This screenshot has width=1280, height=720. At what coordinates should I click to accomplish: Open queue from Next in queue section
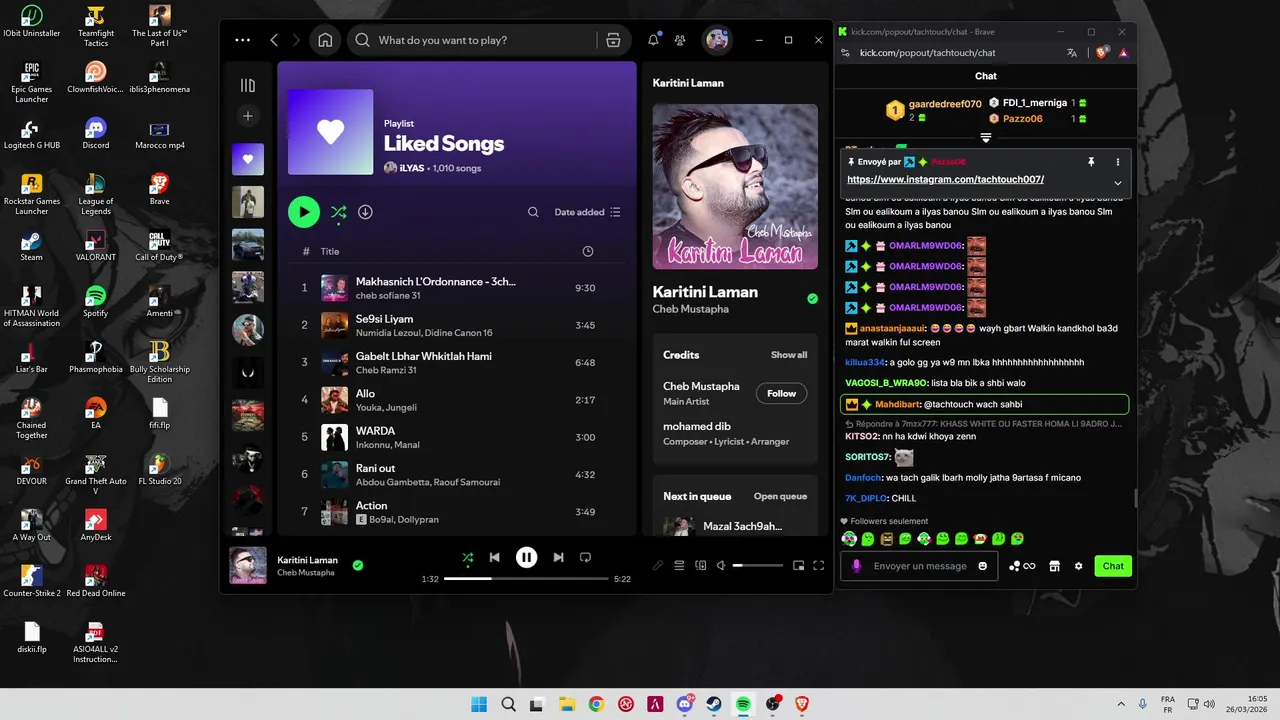click(x=780, y=496)
